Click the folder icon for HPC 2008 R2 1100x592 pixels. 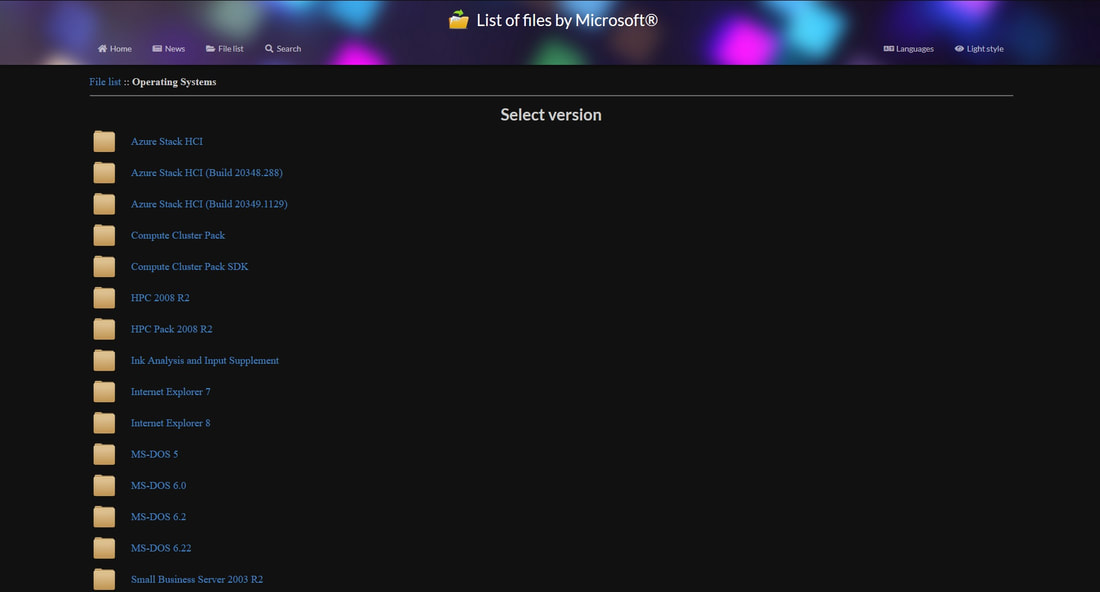[104, 298]
